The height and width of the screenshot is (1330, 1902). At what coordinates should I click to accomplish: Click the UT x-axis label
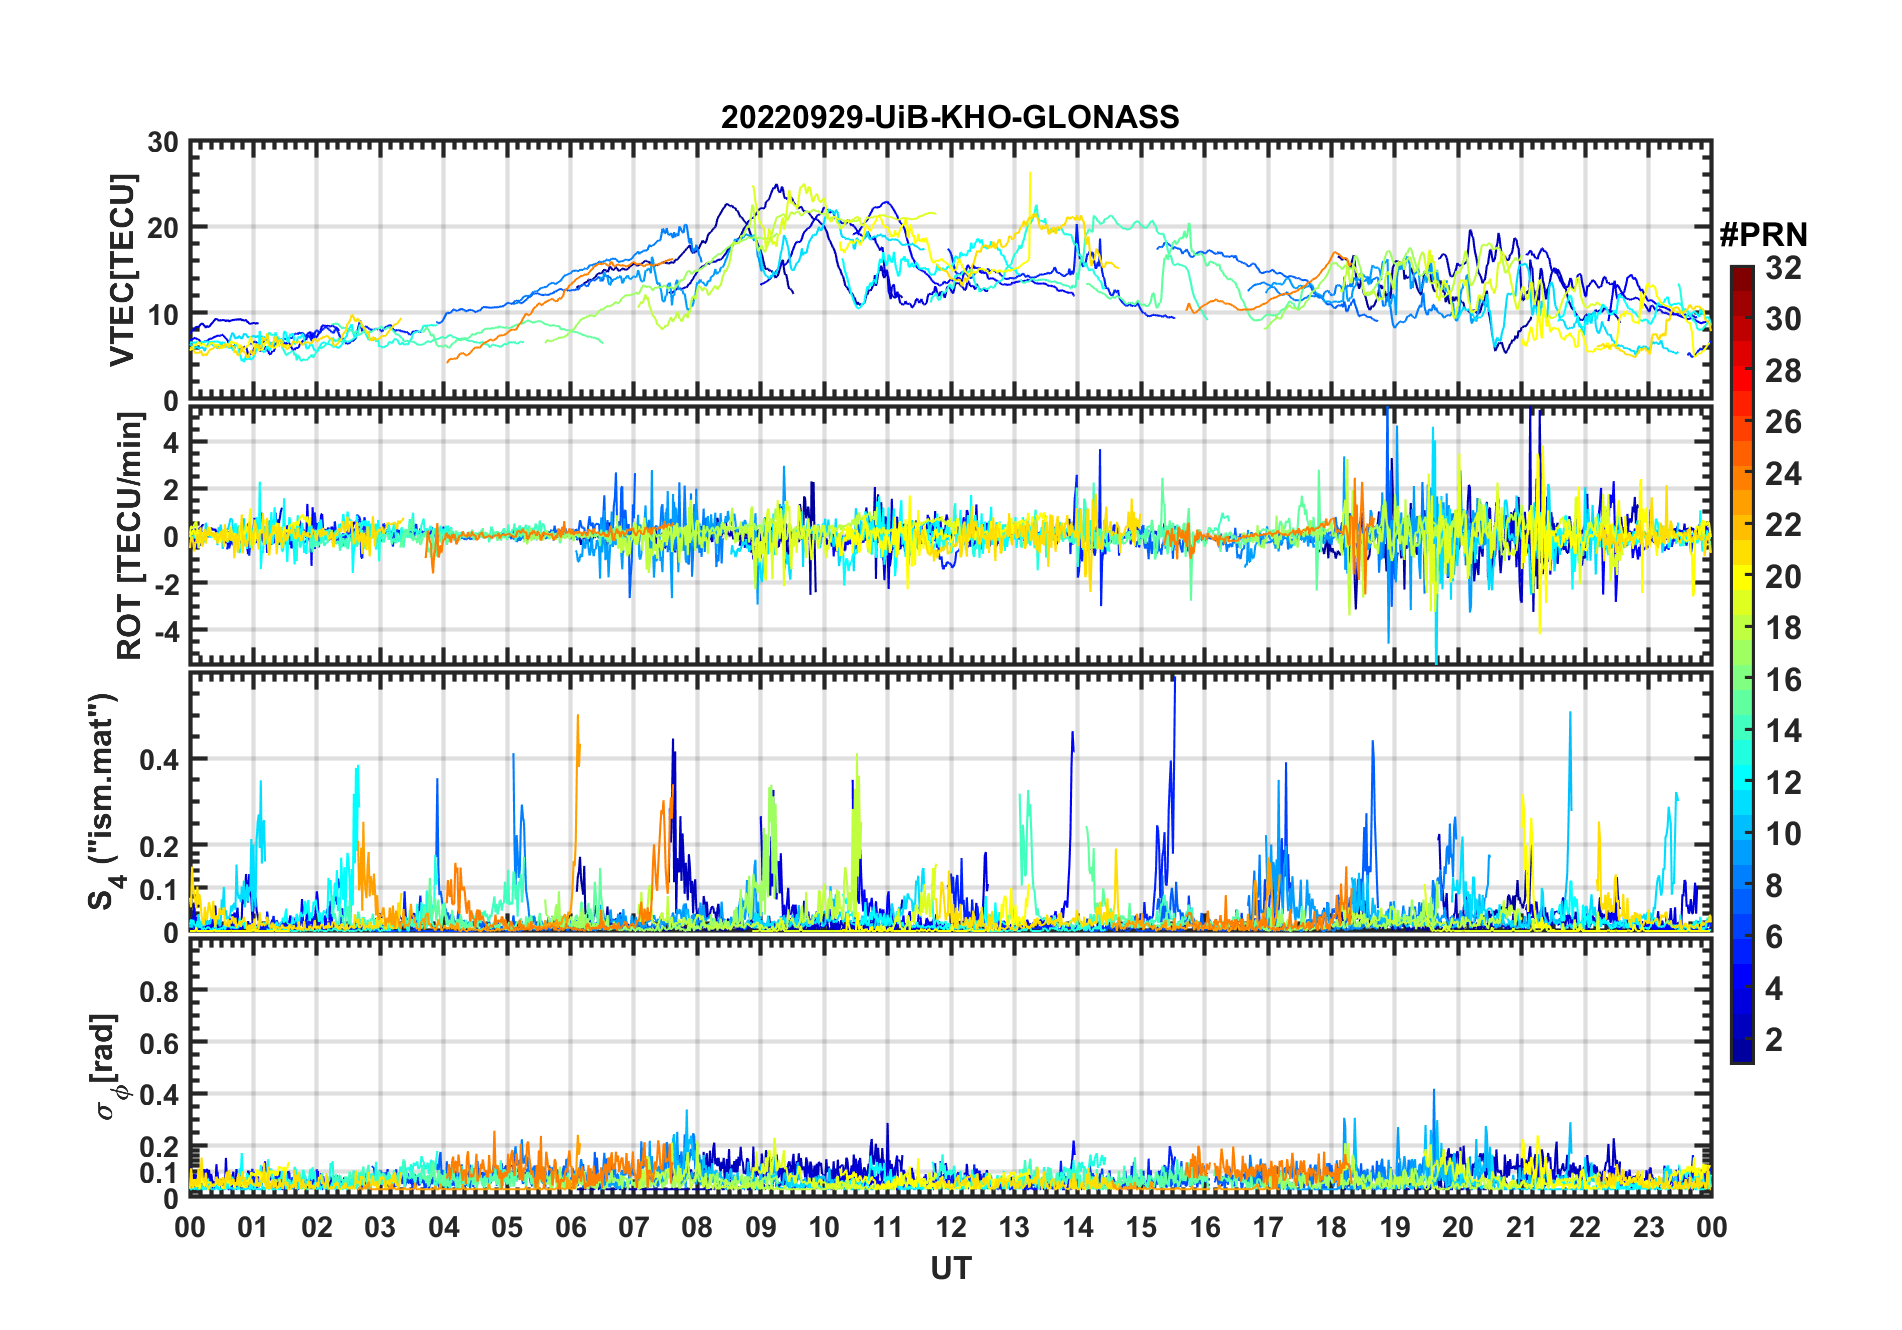point(951,1268)
